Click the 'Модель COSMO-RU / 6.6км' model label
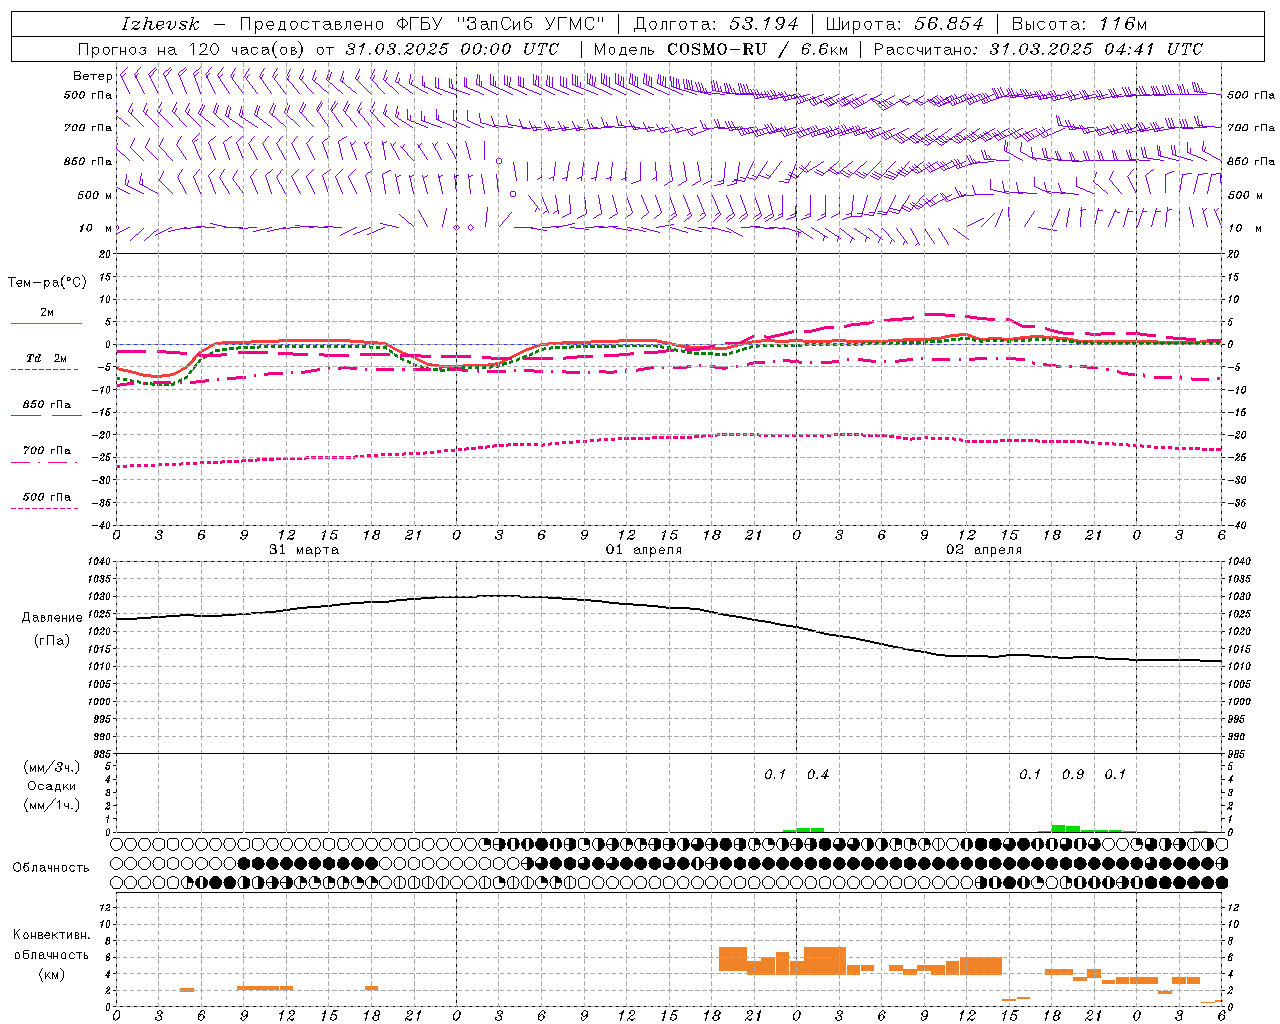Screen dimensions: 1280x1024 click(x=719, y=49)
